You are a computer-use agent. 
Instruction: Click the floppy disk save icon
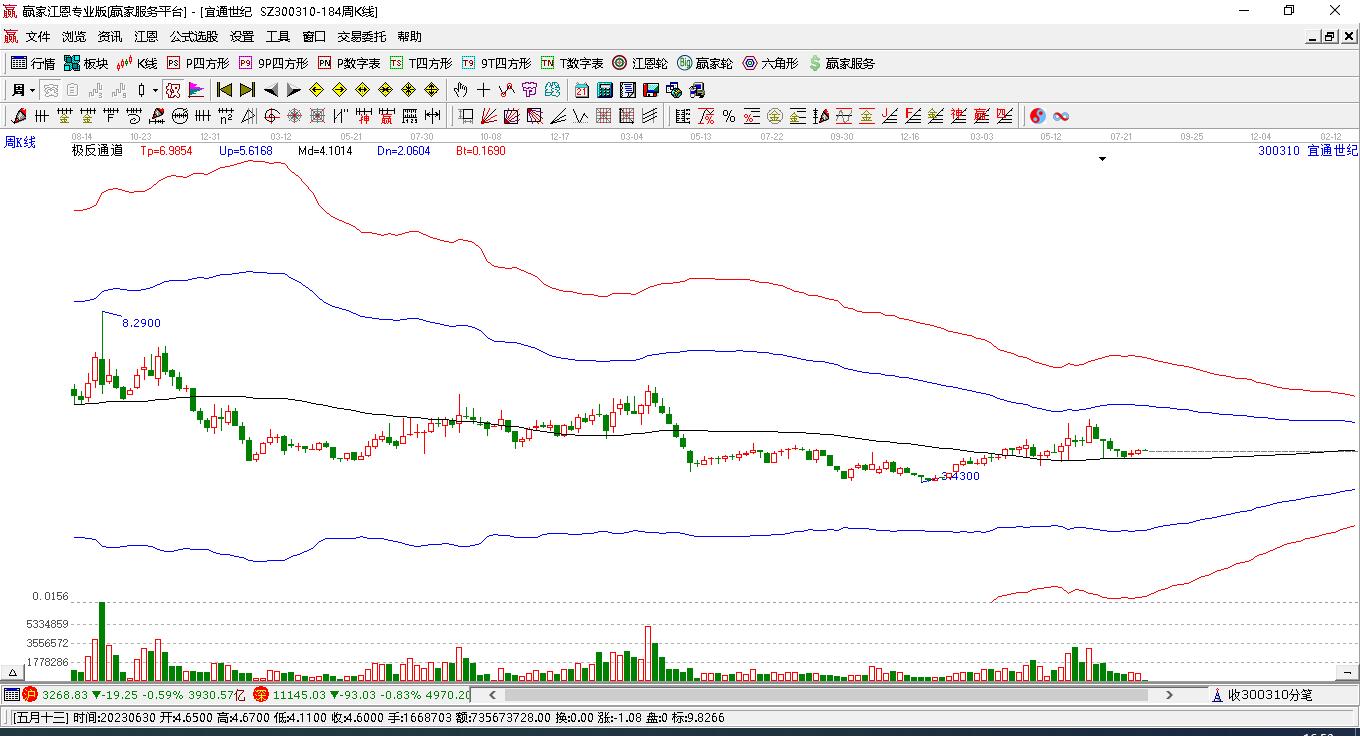(651, 90)
